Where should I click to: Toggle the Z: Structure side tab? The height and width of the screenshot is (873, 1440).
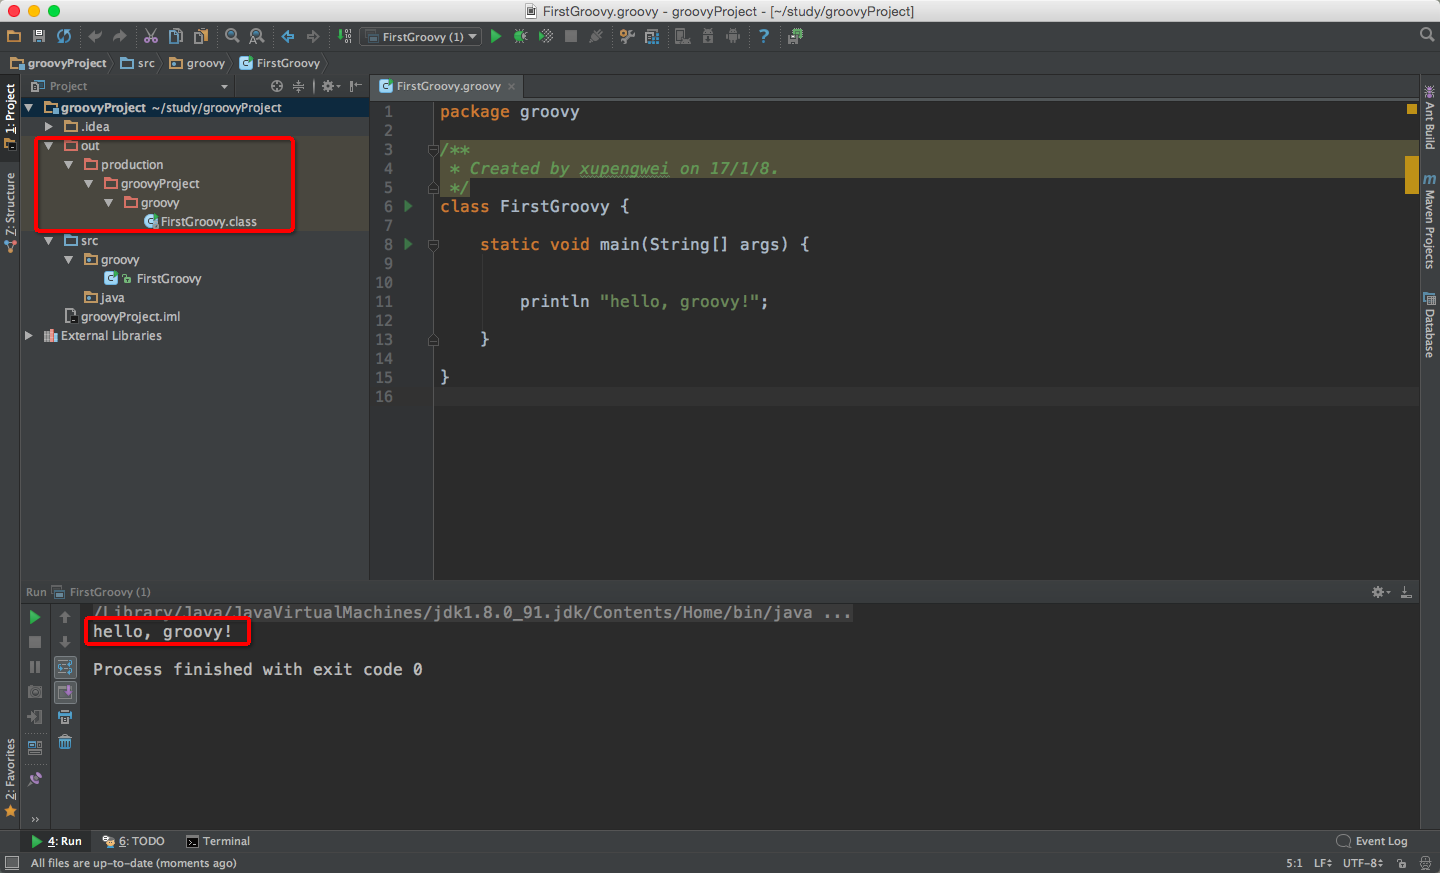(10, 212)
